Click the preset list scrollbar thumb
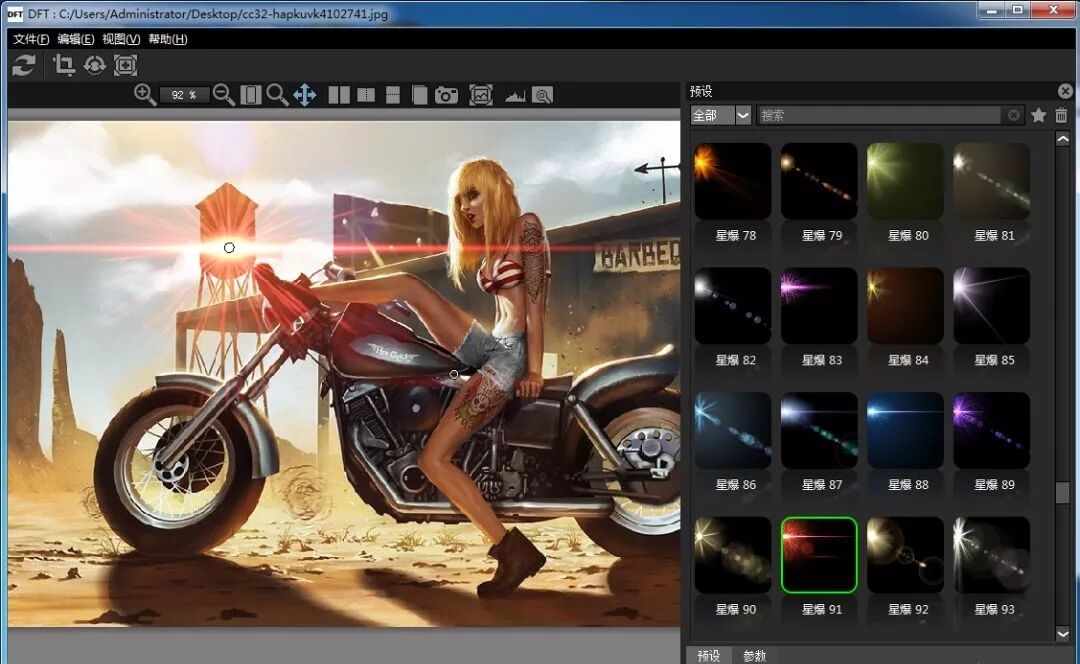 click(x=1063, y=492)
